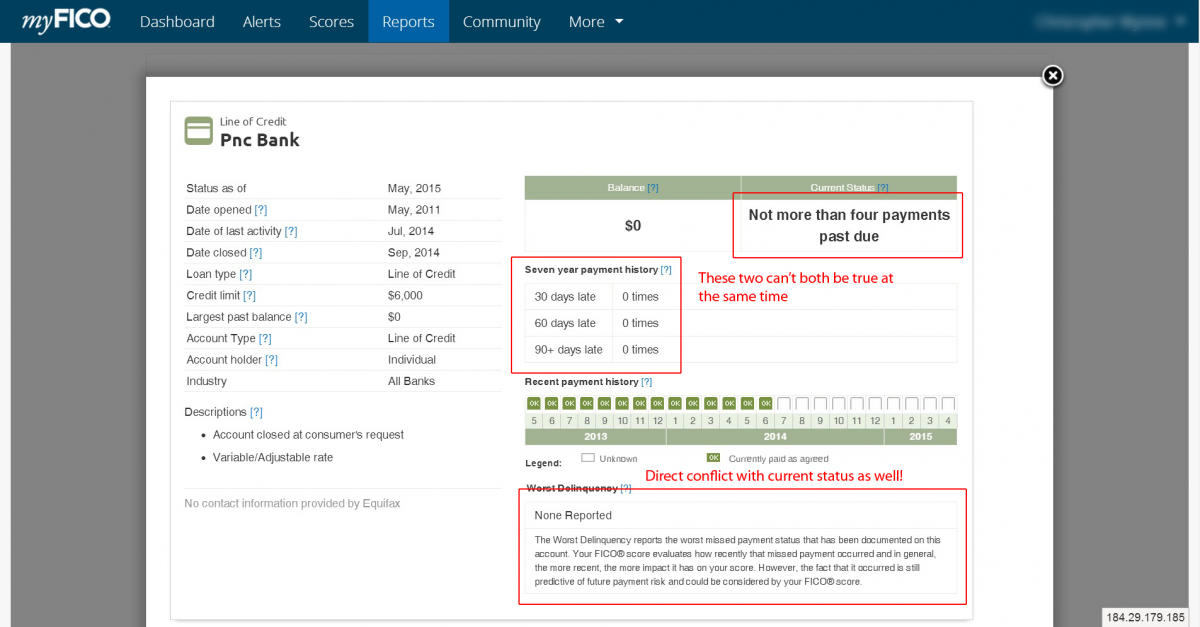Click the Date opened value 'May, 2011'
This screenshot has width=1200, height=627.
pos(414,210)
